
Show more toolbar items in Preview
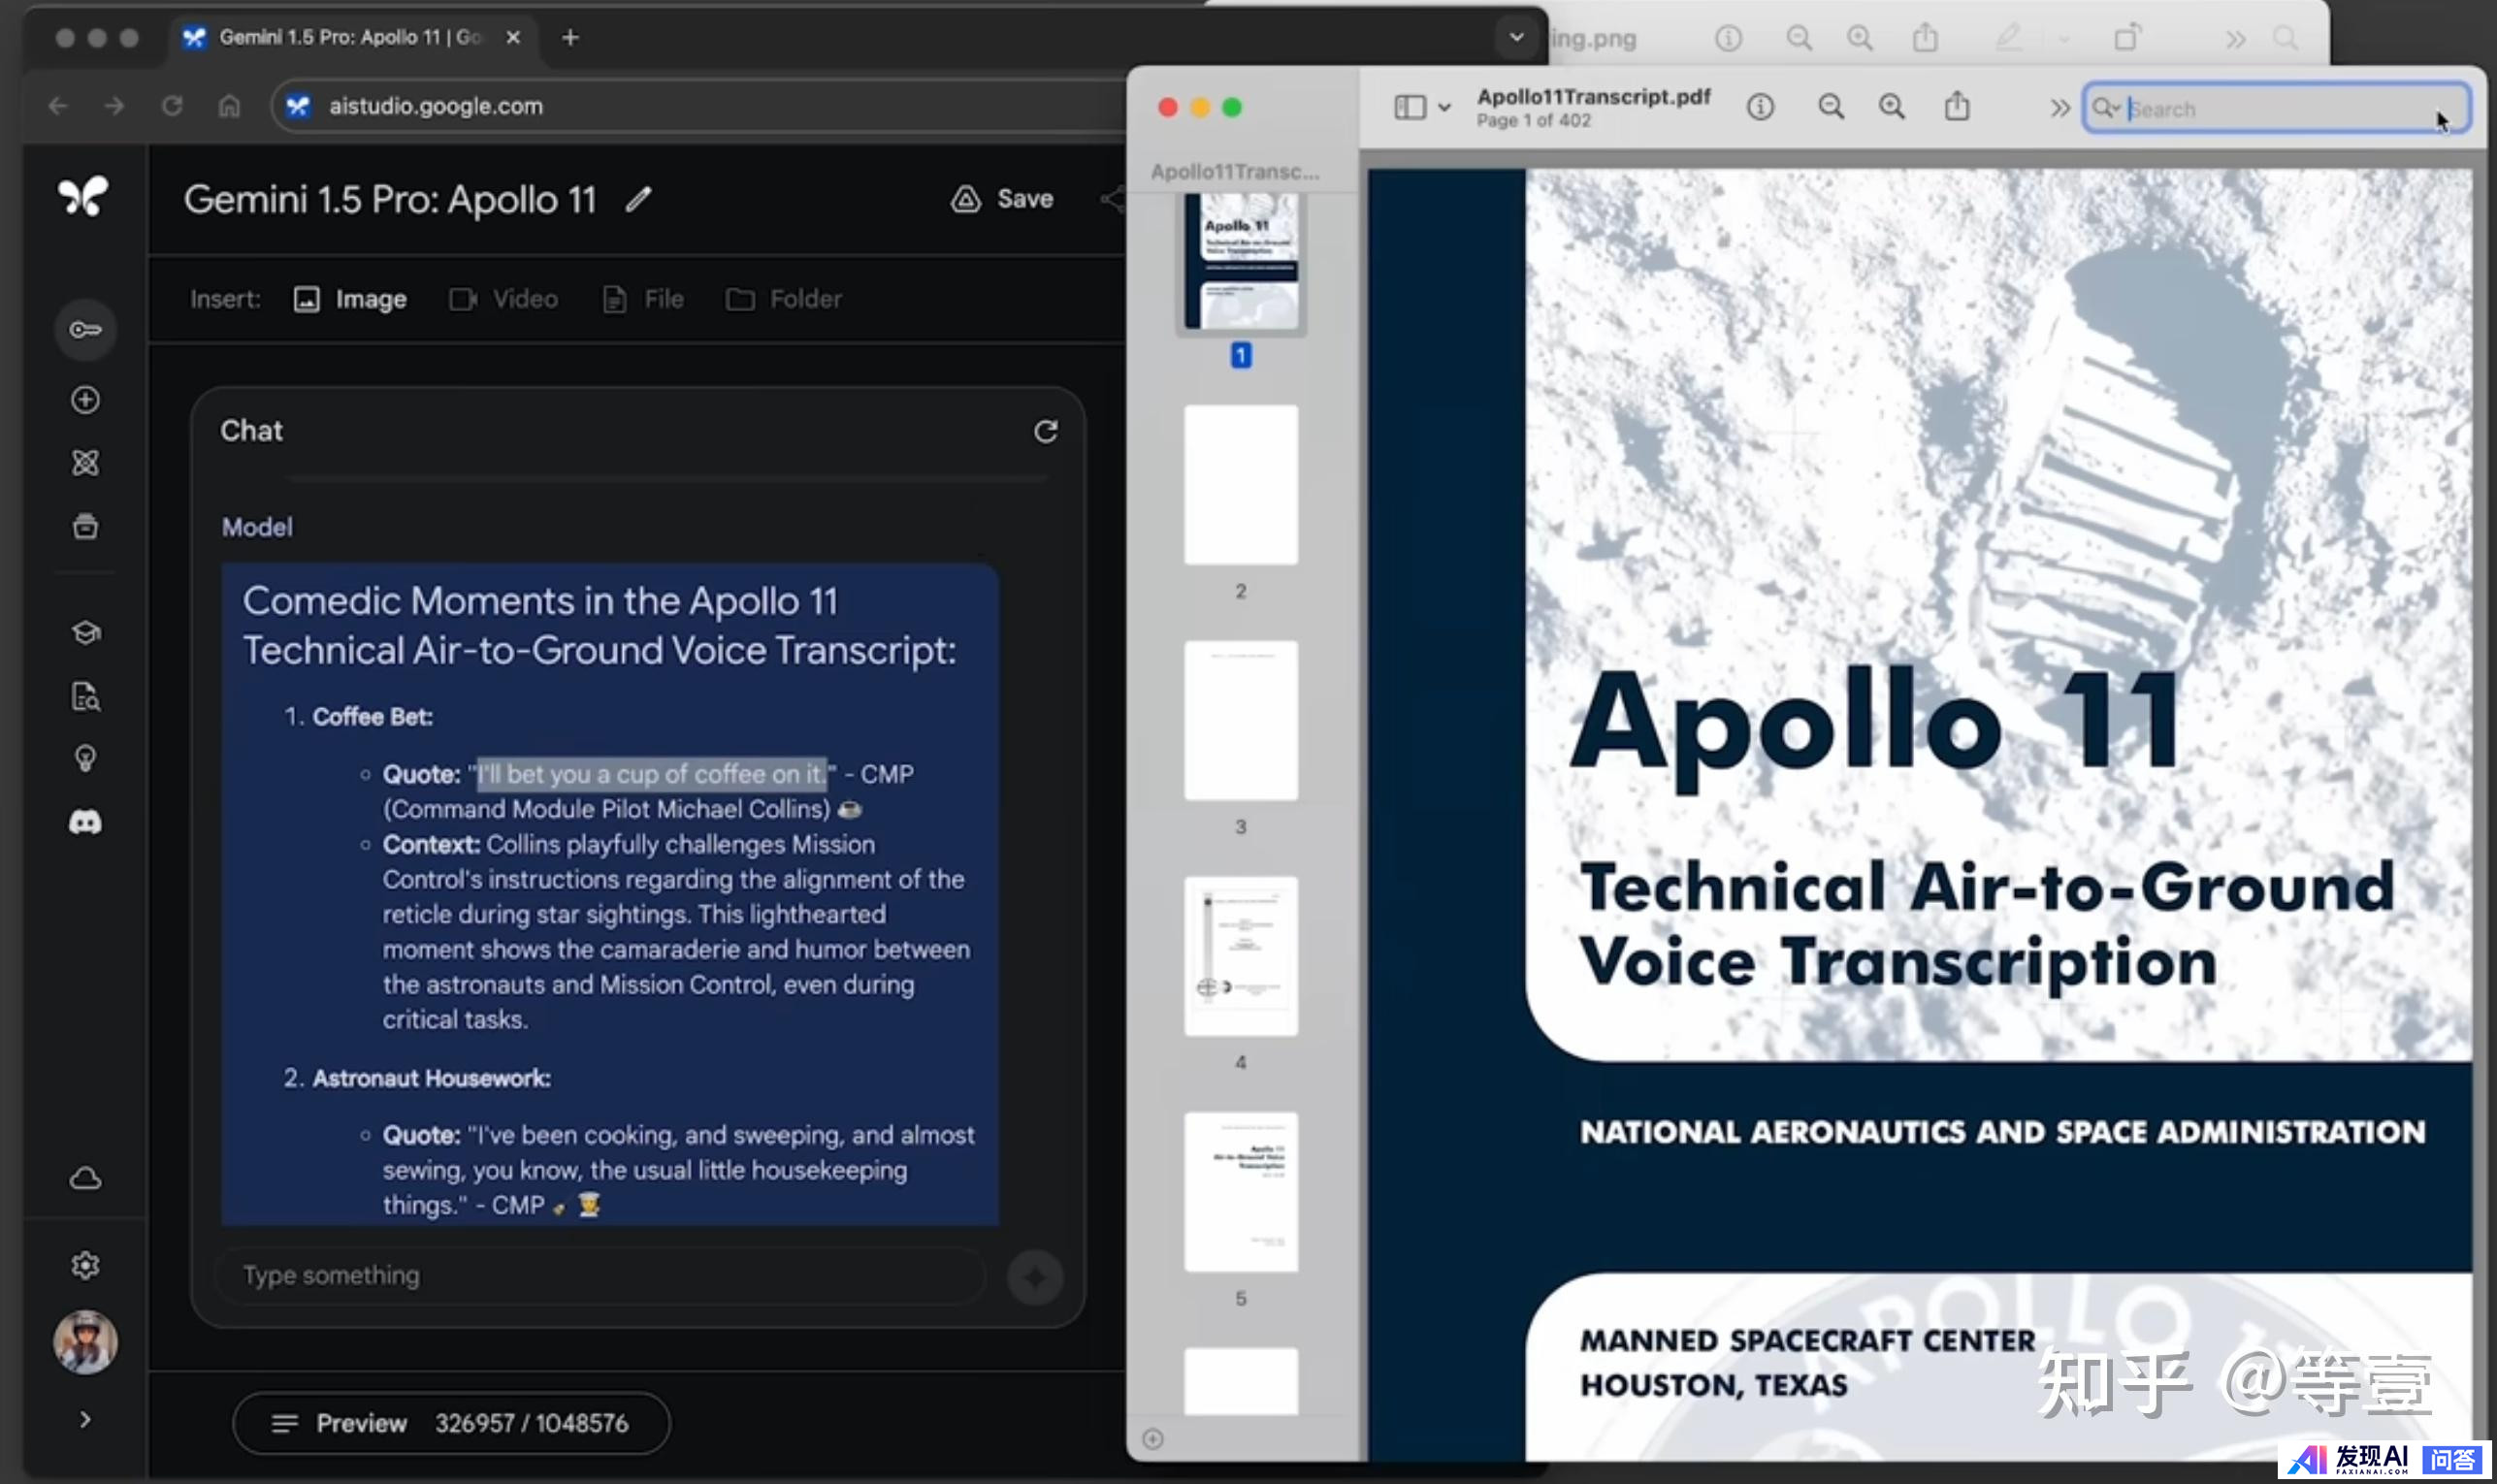point(2059,108)
